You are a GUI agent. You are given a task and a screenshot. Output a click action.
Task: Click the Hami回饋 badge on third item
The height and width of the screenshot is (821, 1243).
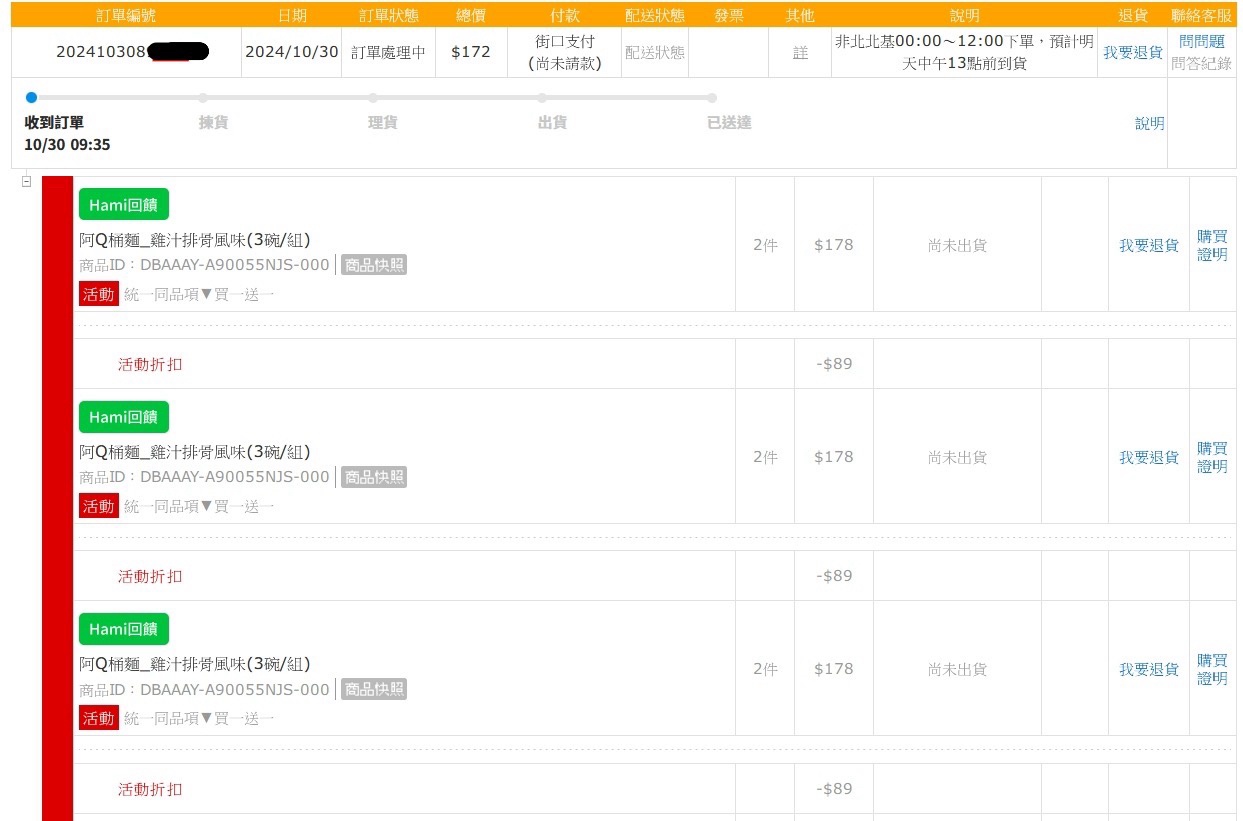click(123, 629)
